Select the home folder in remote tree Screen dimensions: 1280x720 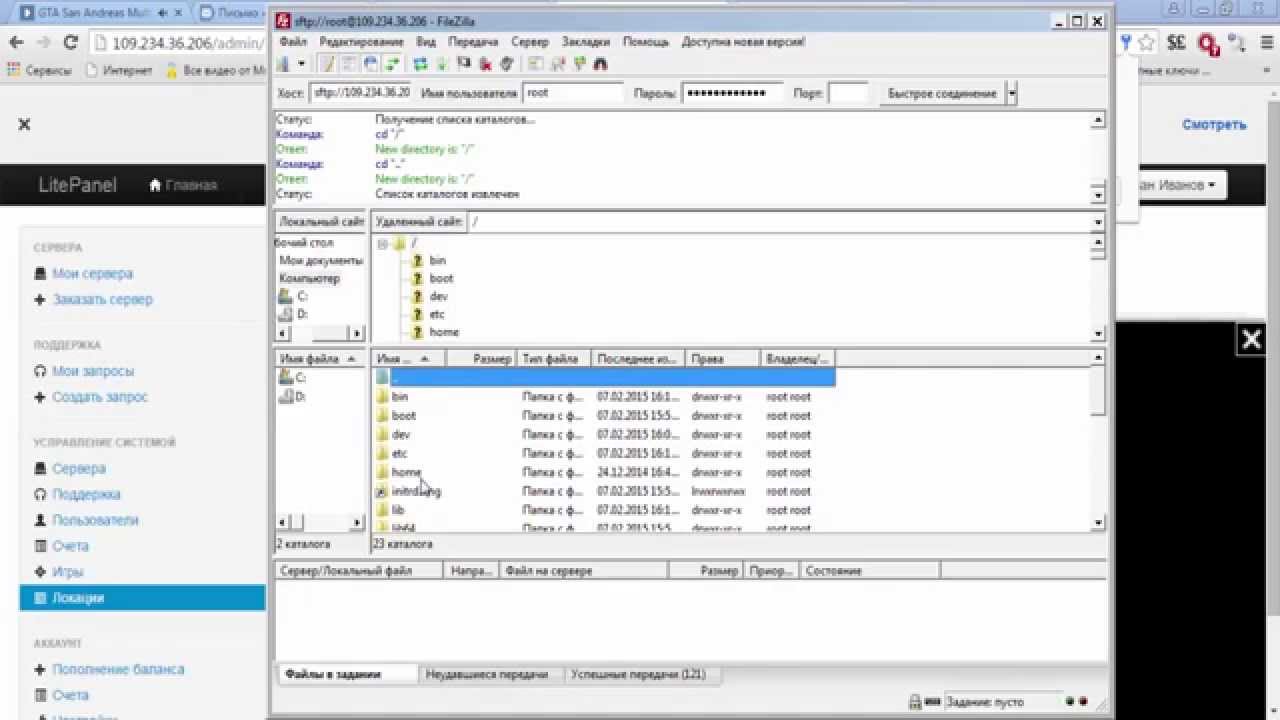tap(444, 332)
